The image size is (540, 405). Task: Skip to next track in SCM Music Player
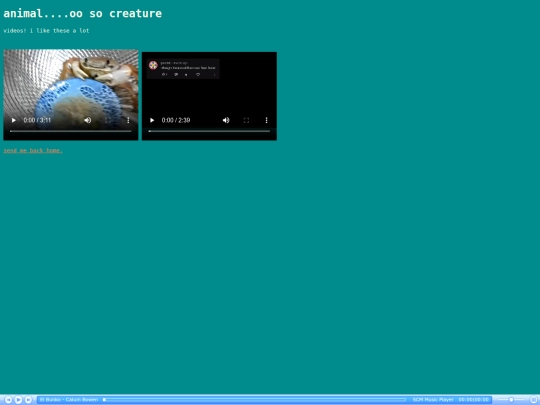pos(28,400)
